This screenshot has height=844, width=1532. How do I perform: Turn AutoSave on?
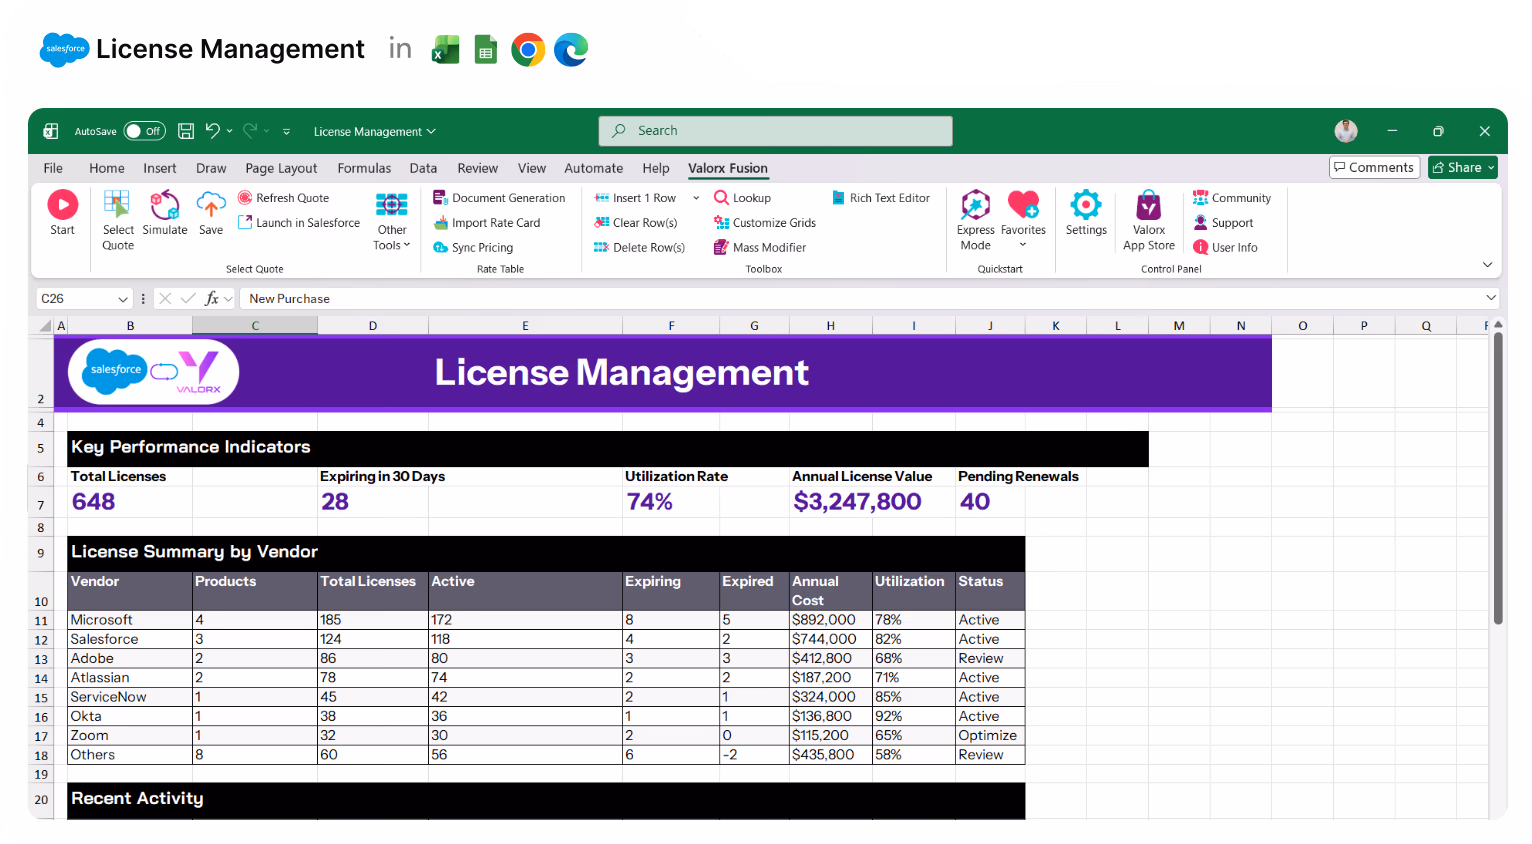tap(144, 131)
